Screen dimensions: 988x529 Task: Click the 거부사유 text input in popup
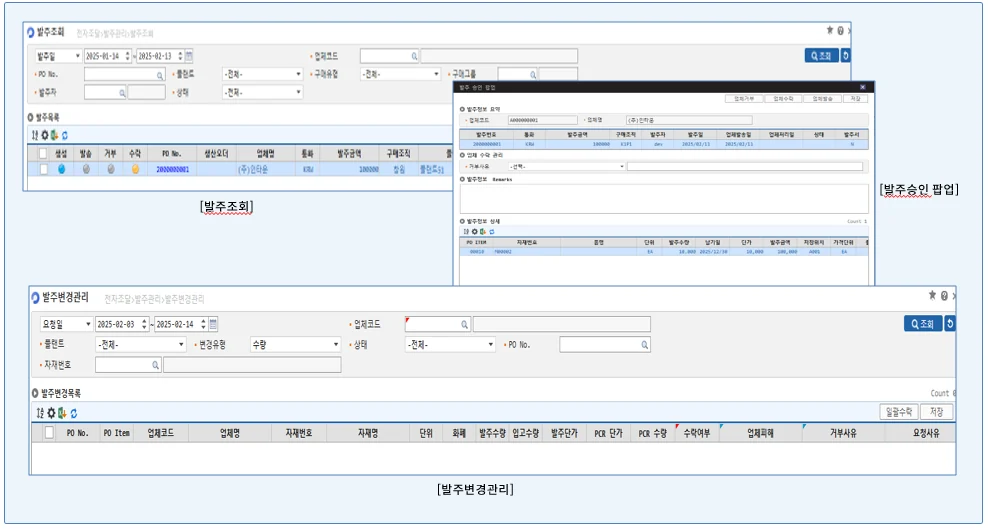click(745, 167)
